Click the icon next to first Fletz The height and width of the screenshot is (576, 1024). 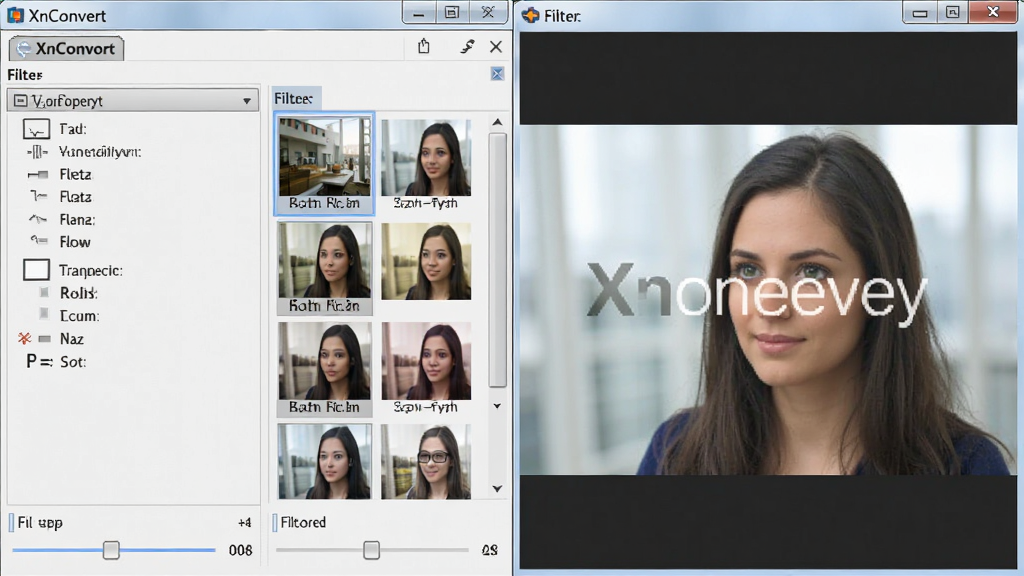38,174
